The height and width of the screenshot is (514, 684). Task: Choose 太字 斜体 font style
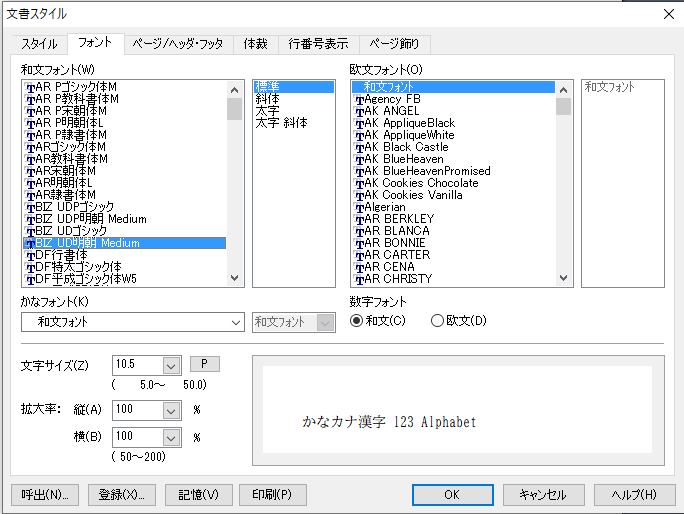click(x=282, y=123)
